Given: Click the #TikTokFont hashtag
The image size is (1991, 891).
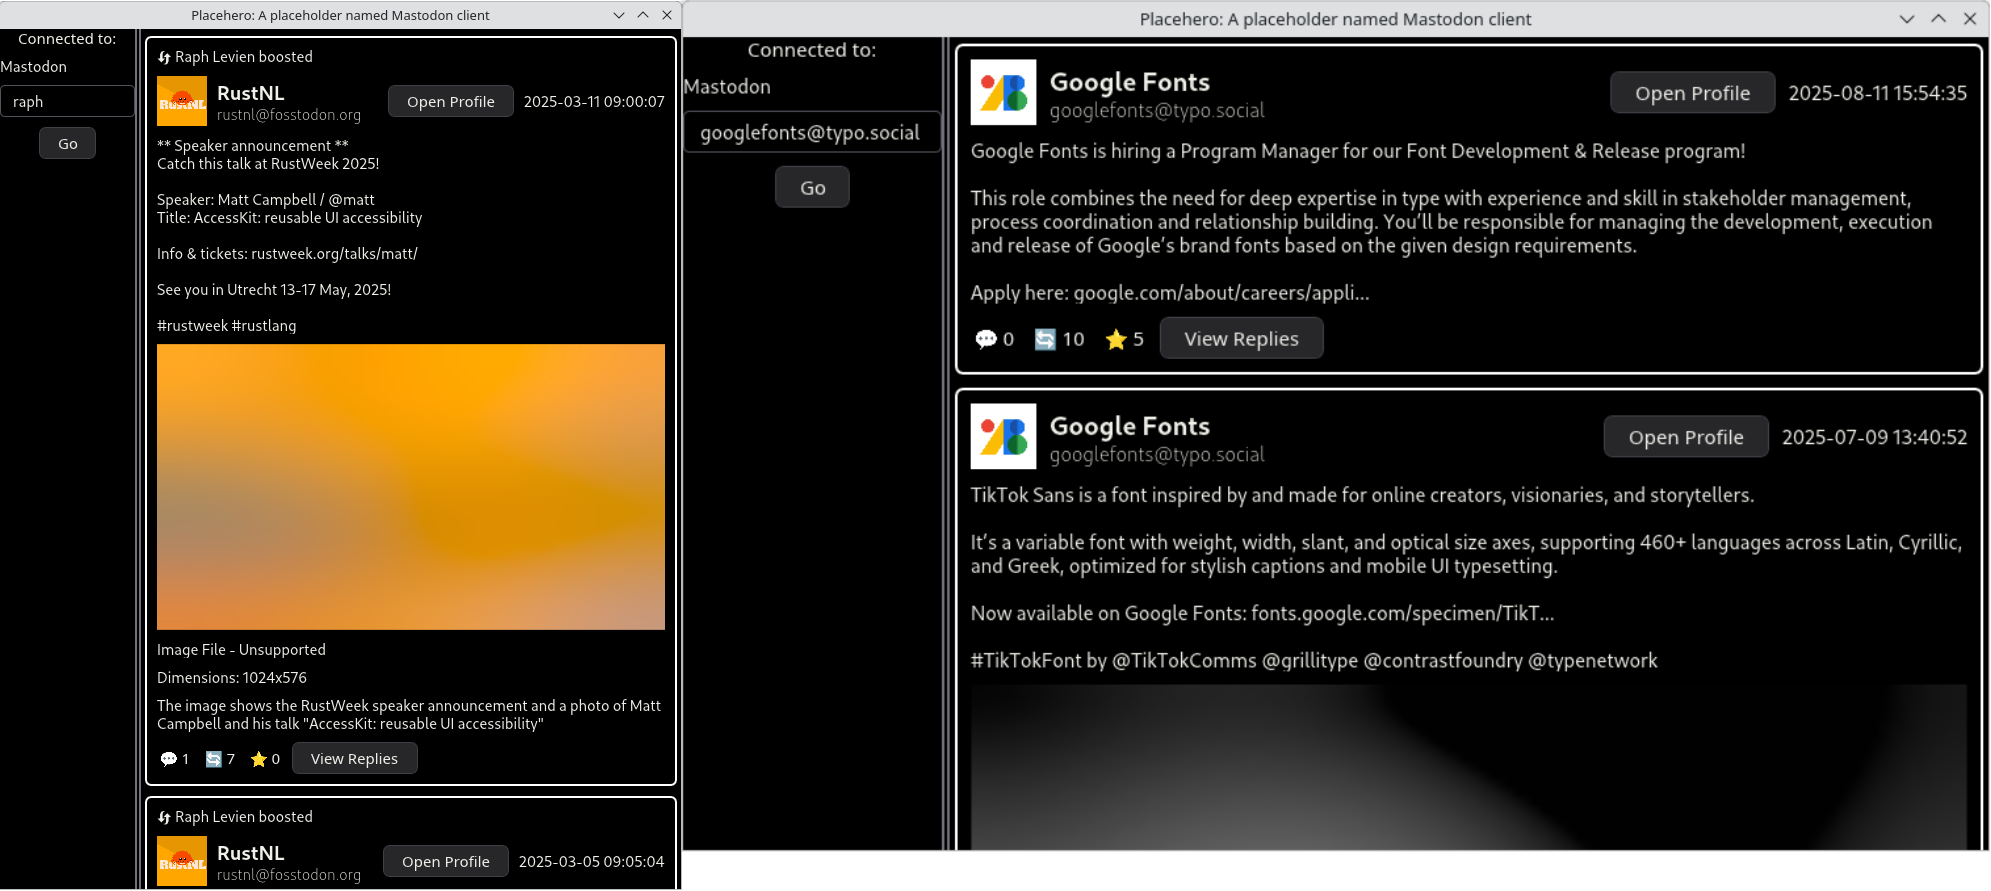Looking at the screenshot, I should point(1026,661).
